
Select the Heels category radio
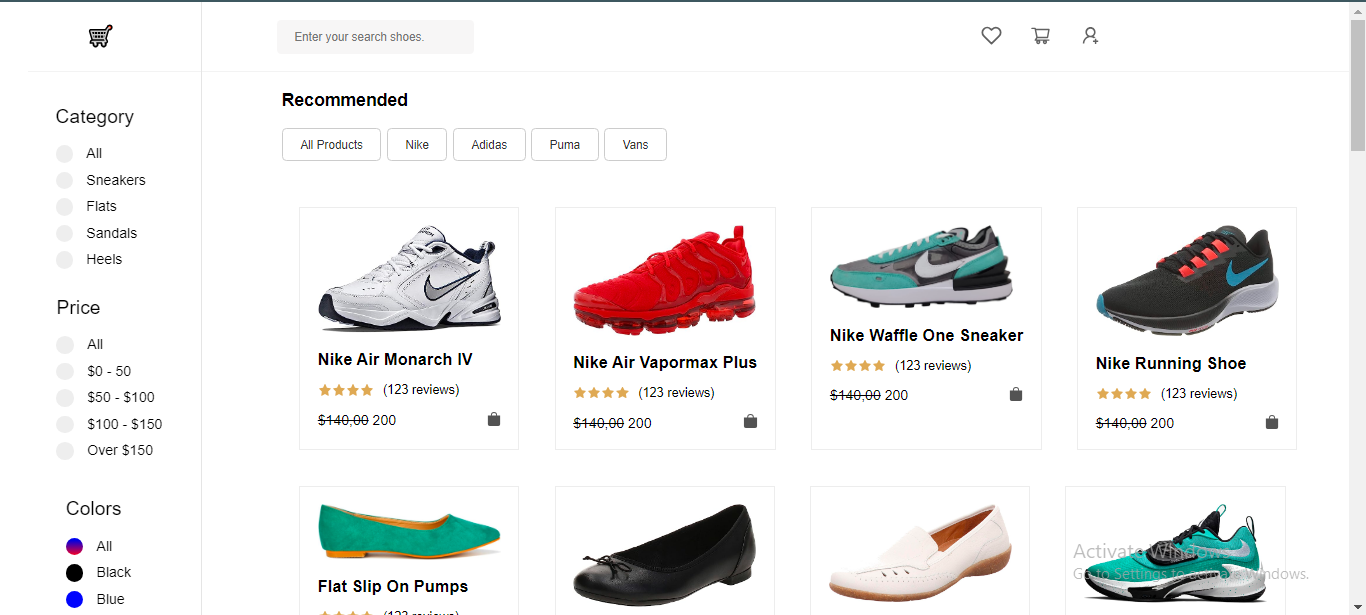coord(65,260)
